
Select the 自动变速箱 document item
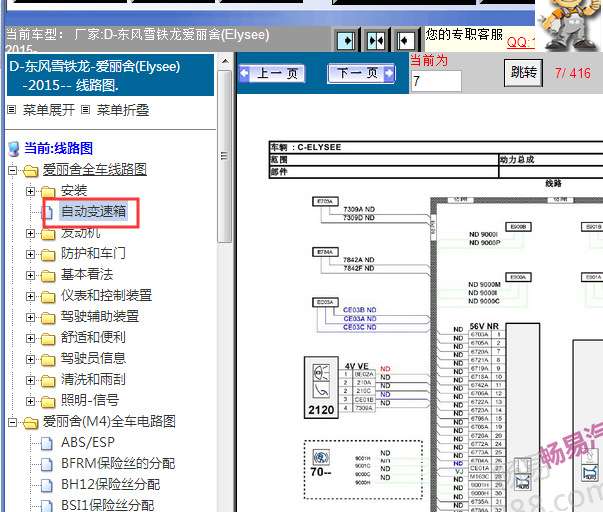pyautogui.click(x=94, y=212)
